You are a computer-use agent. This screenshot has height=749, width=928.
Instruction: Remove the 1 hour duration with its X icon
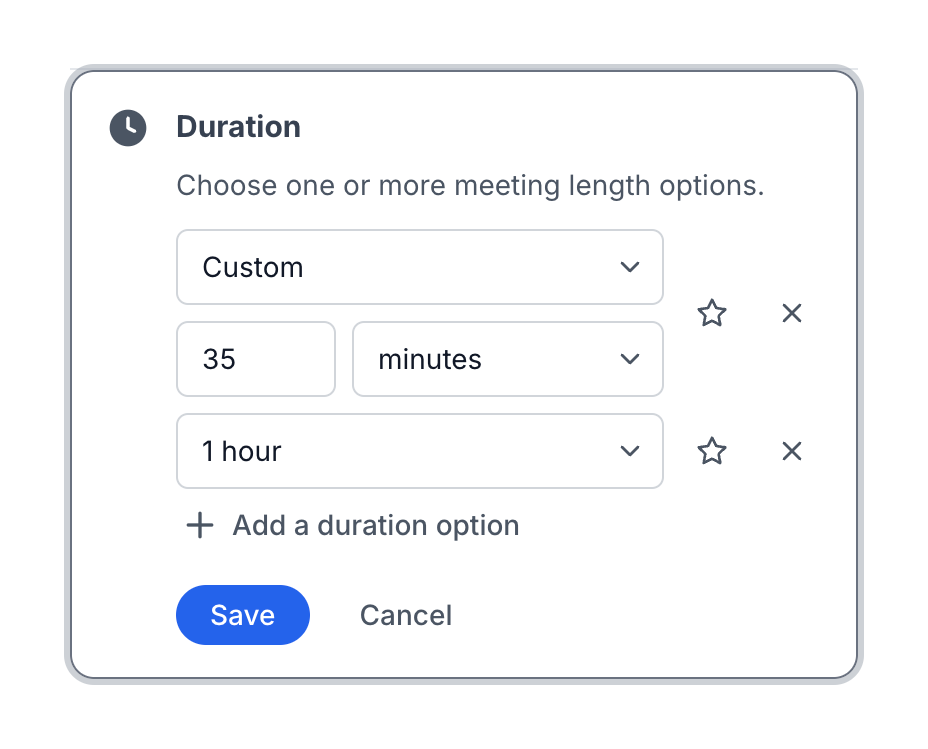(791, 451)
